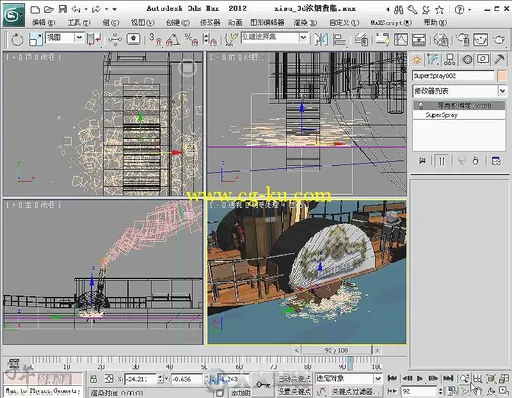Screen dimensions: 512x398
Task: Select the Rotate tool in main toolbar
Action: [x=17, y=40]
